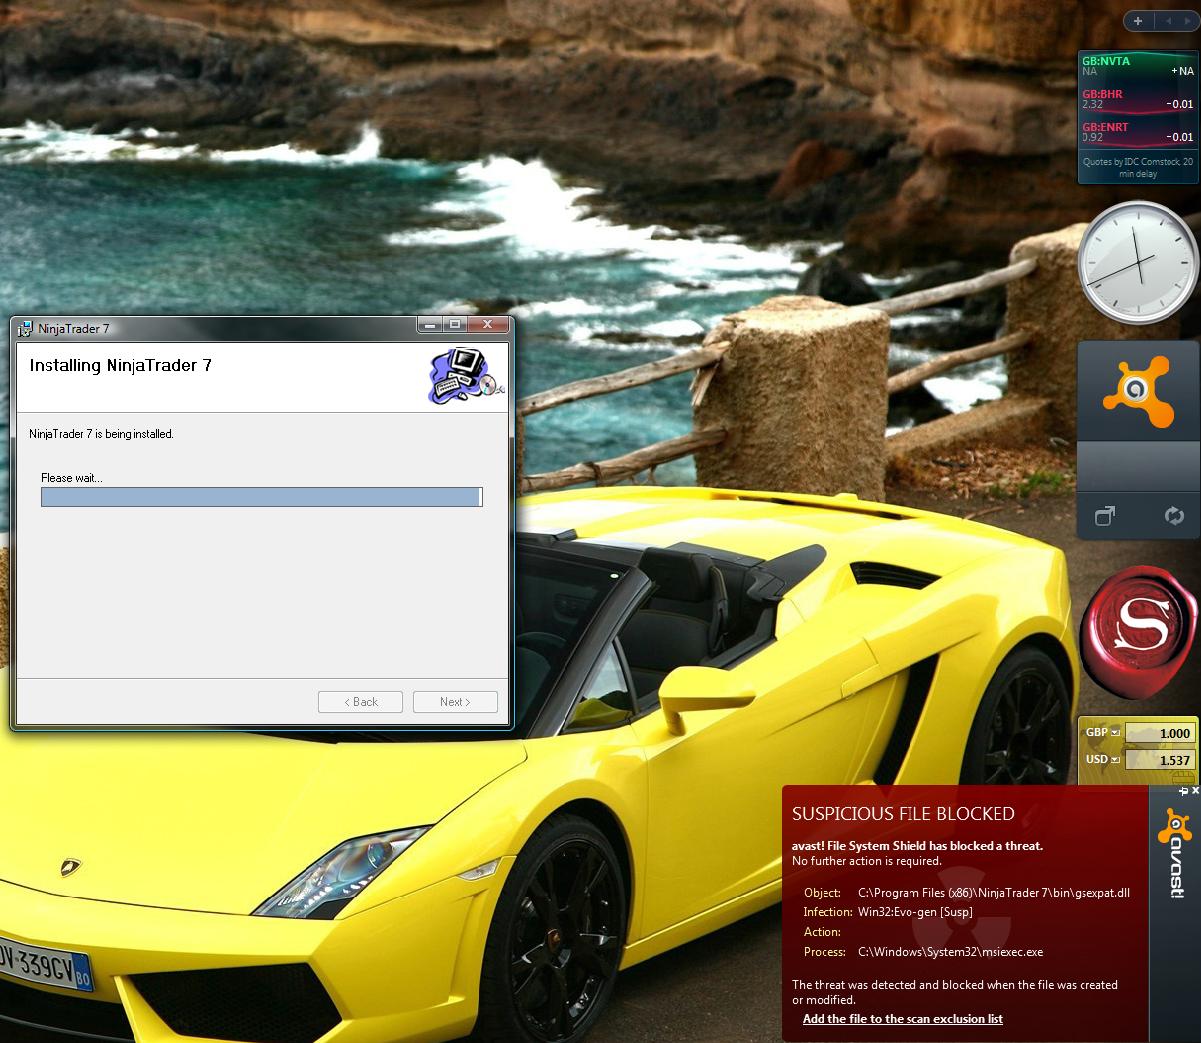
Task: Click the next gadget page arrow
Action: click(x=1186, y=21)
